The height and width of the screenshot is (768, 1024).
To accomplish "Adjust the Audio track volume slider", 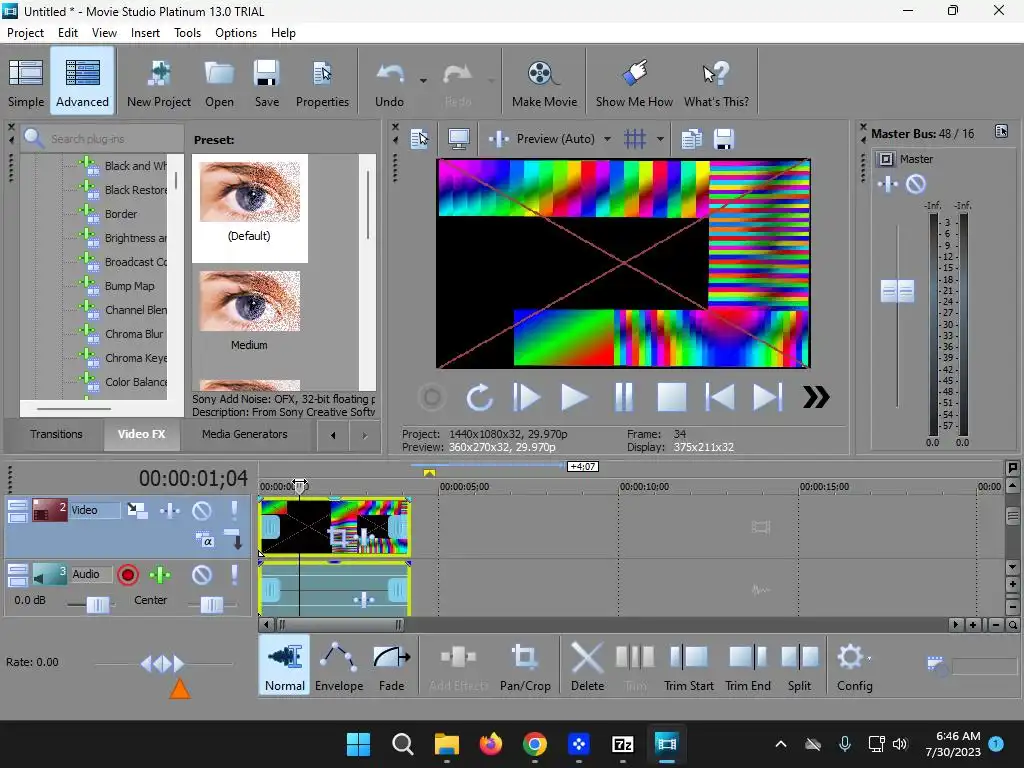I will pos(98,605).
